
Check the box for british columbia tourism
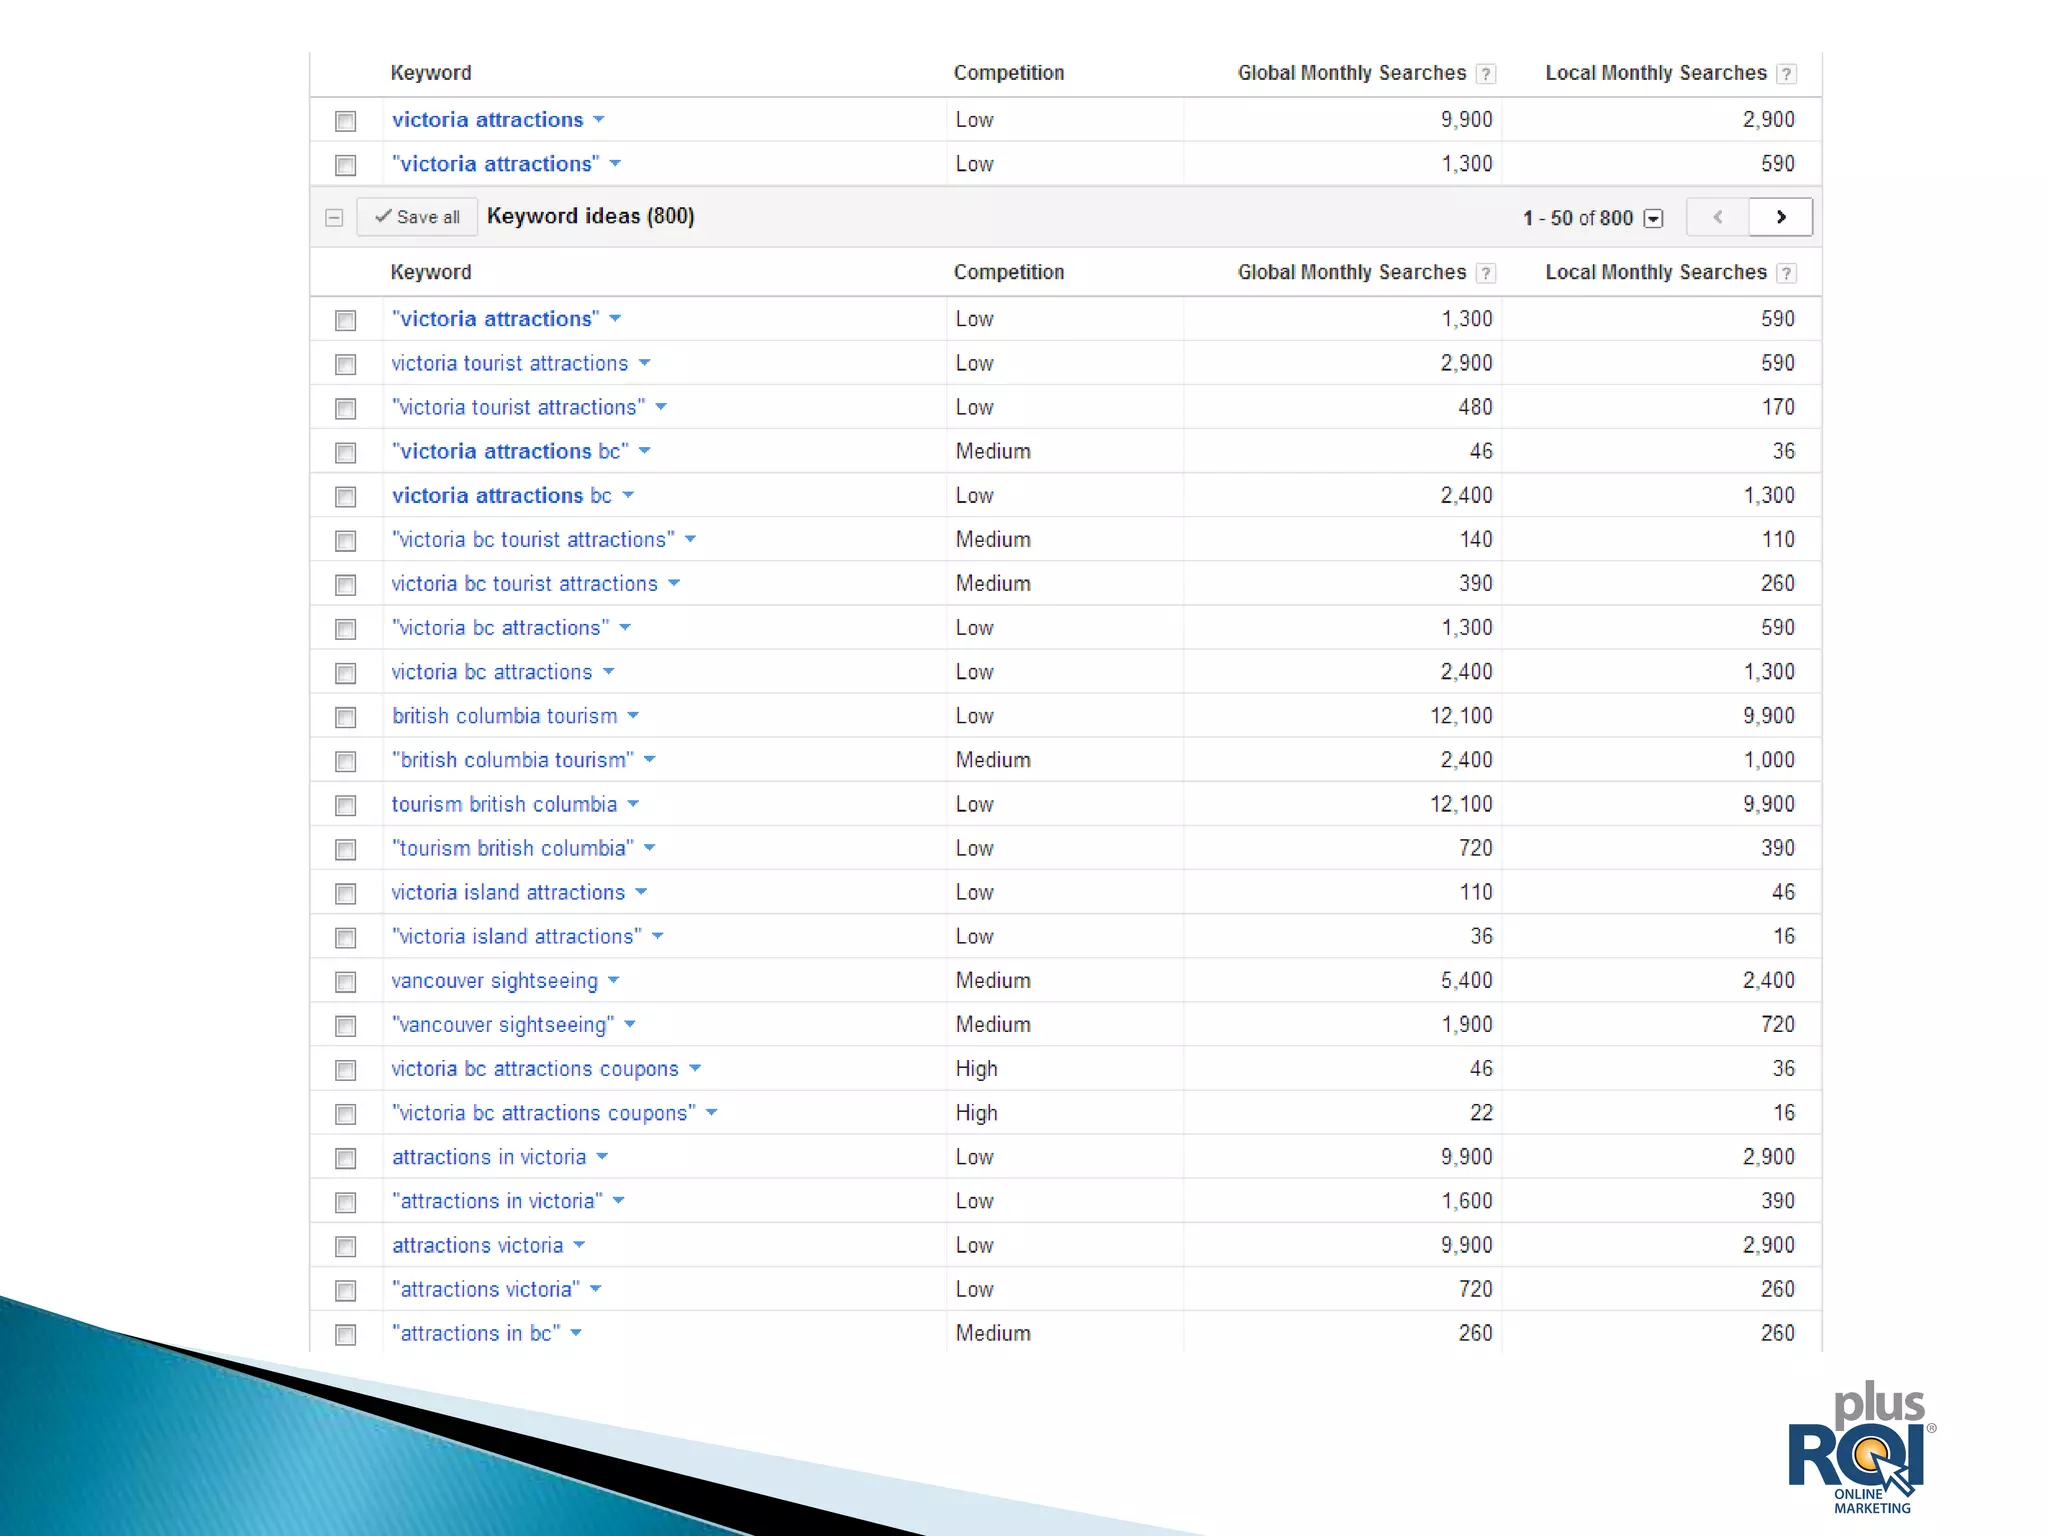pos(345,717)
